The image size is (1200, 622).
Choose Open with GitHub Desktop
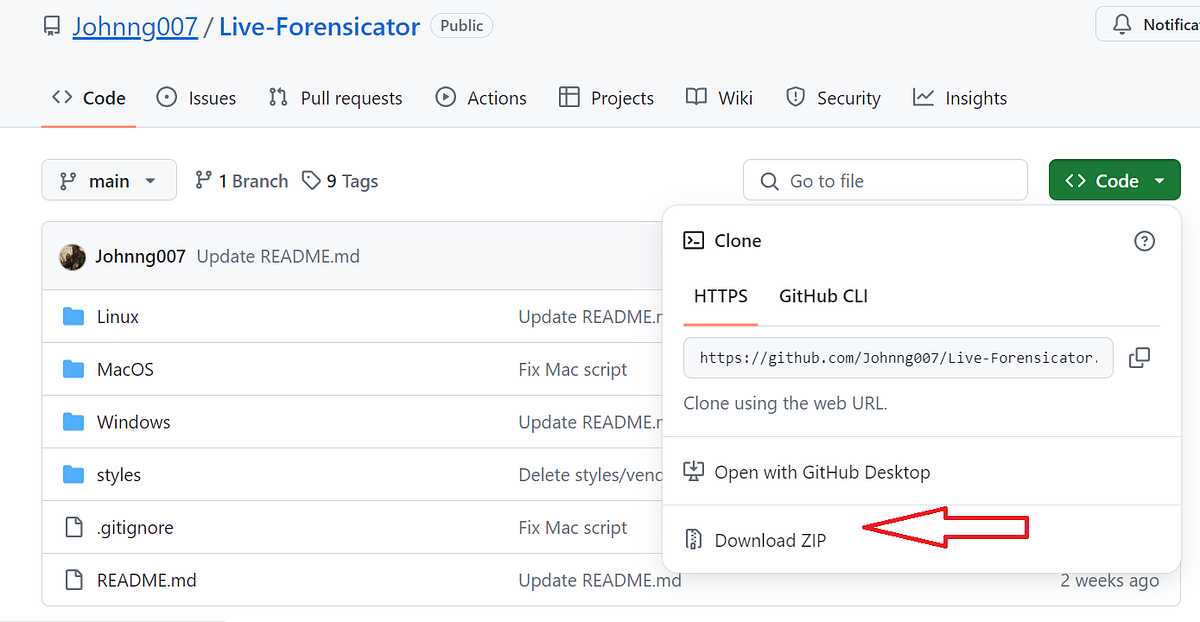coord(822,472)
